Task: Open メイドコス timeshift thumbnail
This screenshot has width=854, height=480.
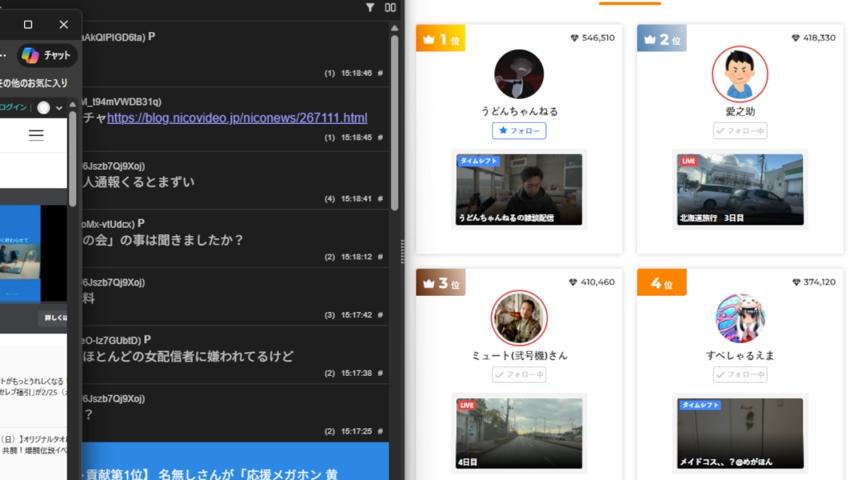Action: [740, 433]
